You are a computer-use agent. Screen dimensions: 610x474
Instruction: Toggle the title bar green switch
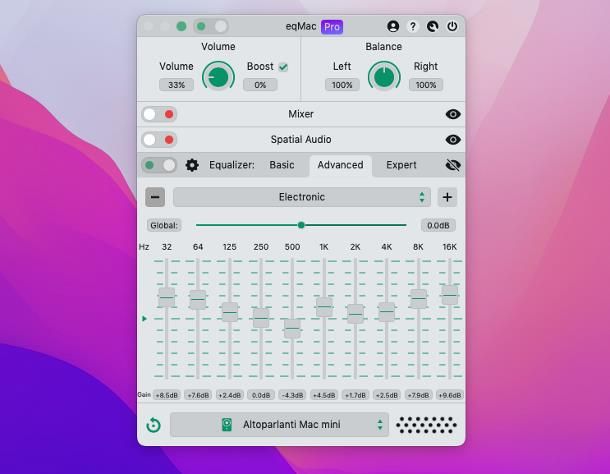[211, 26]
